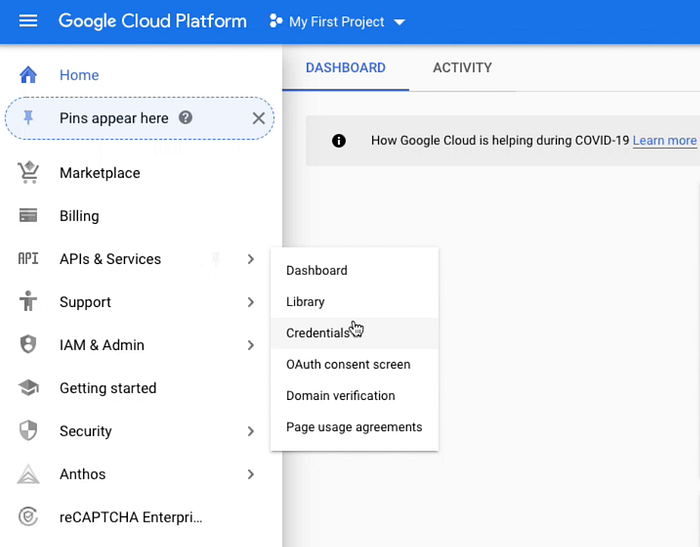This screenshot has width=700, height=547.
Task: Click the reCAPTCHA Enterprise icon
Action: coord(28,517)
